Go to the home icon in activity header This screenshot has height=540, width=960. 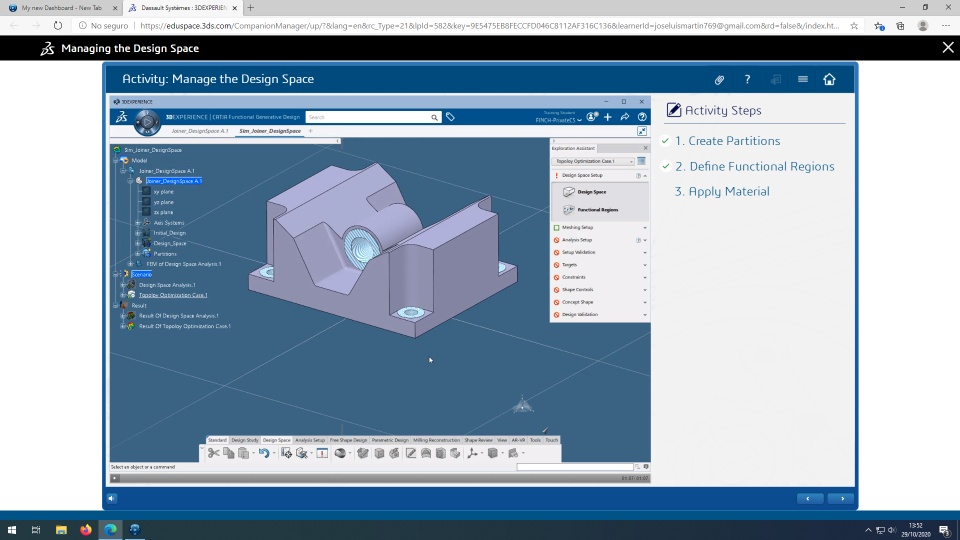(x=829, y=80)
